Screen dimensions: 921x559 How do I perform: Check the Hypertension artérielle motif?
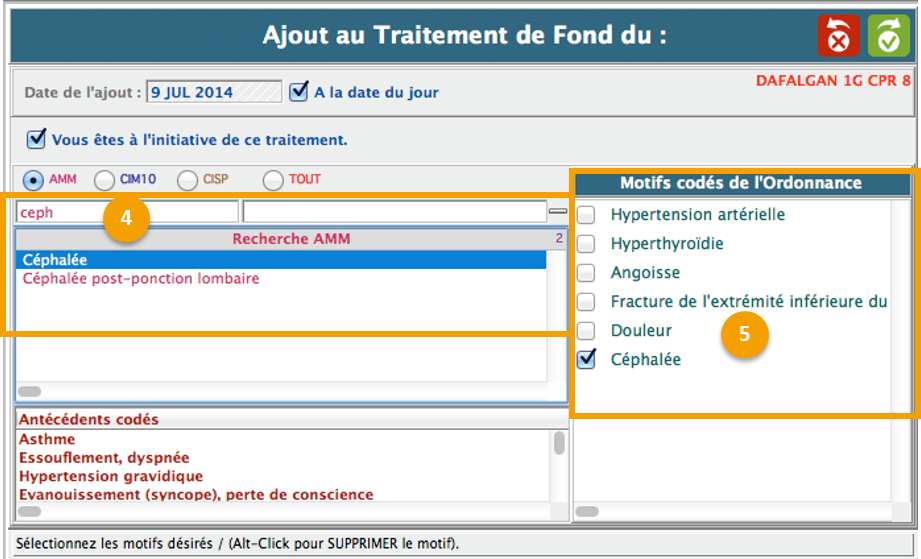[x=587, y=215]
